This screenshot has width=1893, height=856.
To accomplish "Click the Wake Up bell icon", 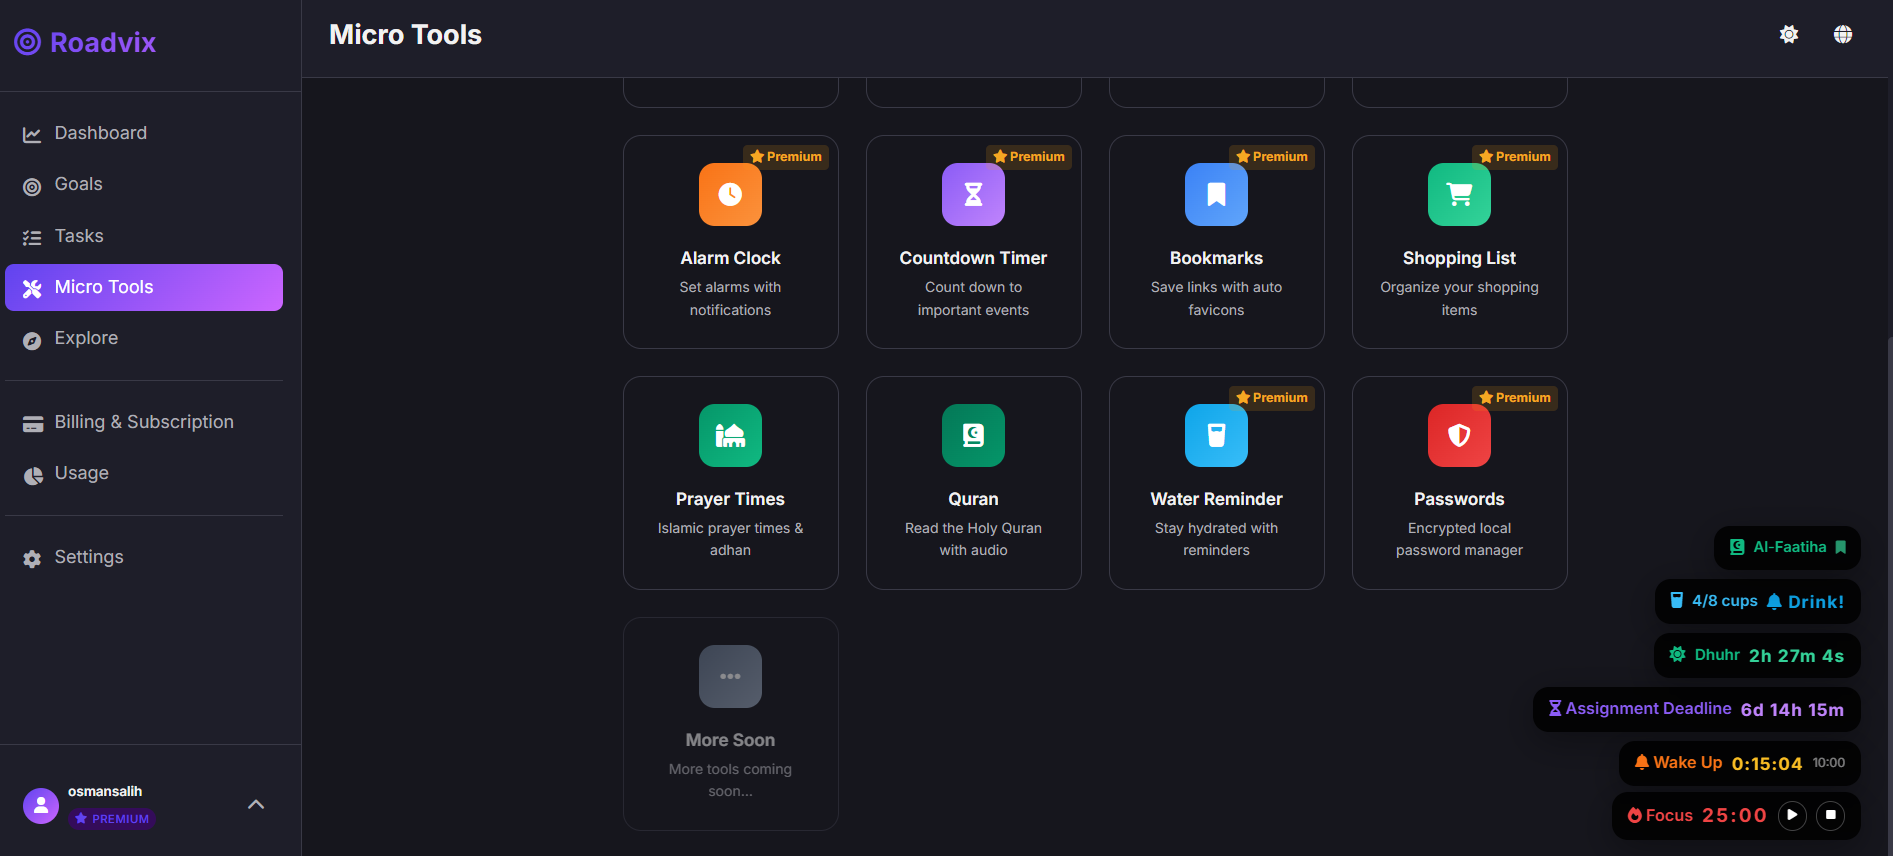I will coord(1641,762).
